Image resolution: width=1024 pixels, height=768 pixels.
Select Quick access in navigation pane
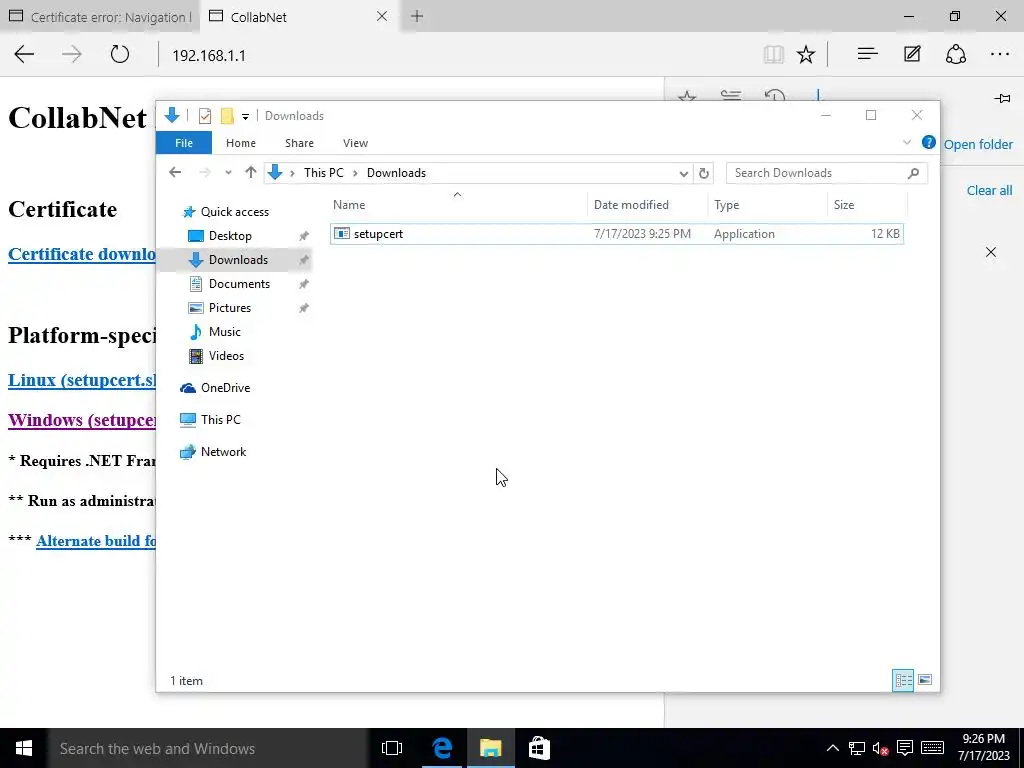(234, 212)
